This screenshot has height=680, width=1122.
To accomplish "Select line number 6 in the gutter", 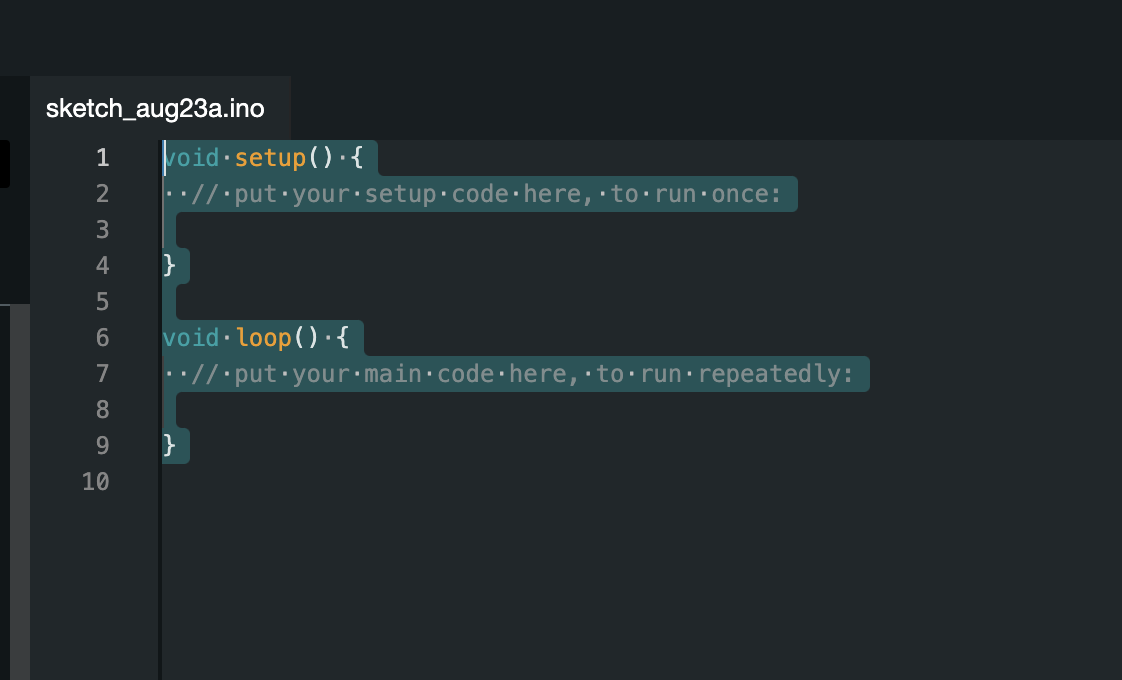I will pyautogui.click(x=102, y=338).
